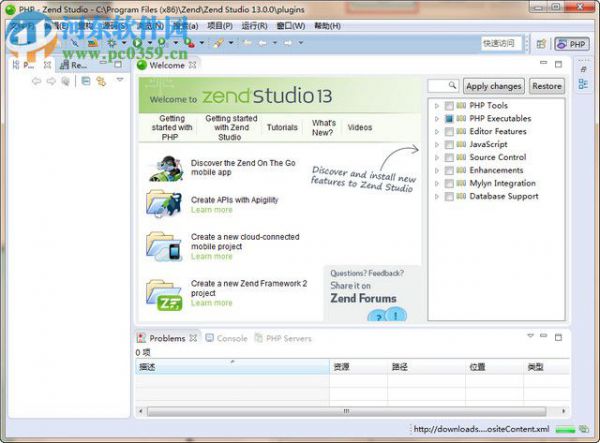
Task: Open the 帮助(H) menu
Action: (328, 26)
